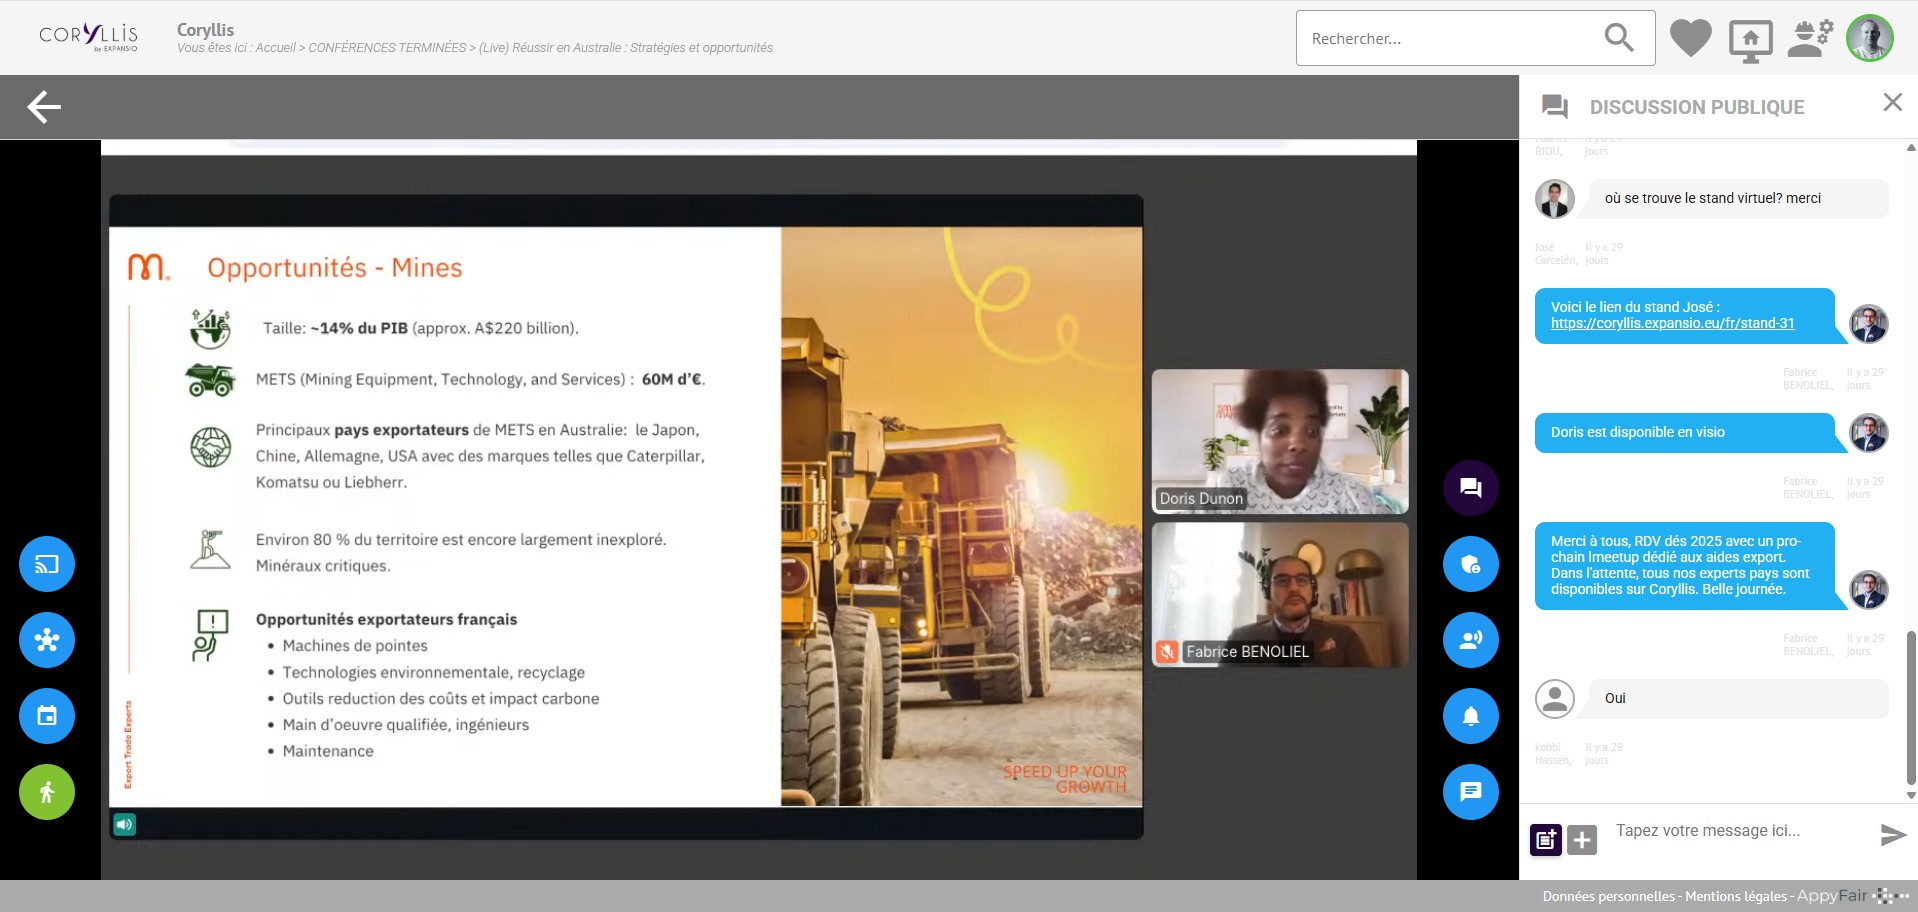
Task: Open favorites with the heart icon
Action: point(1690,39)
